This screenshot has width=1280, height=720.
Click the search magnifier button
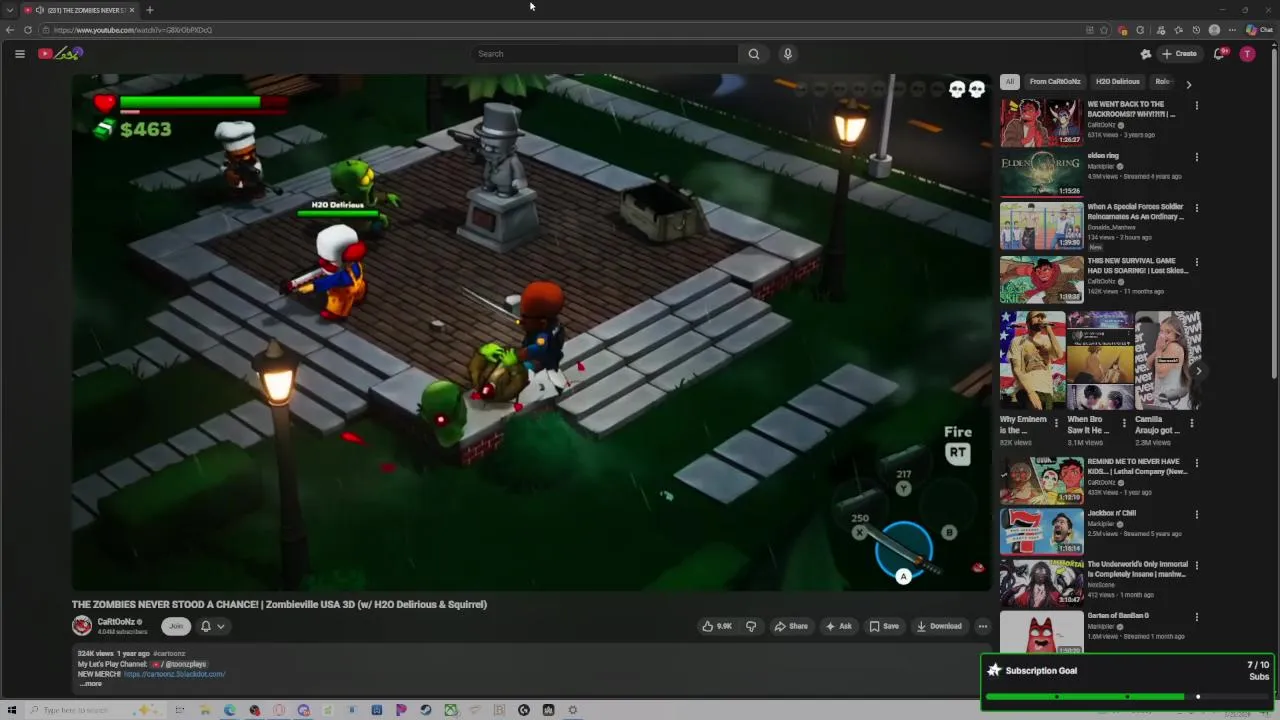[x=754, y=54]
